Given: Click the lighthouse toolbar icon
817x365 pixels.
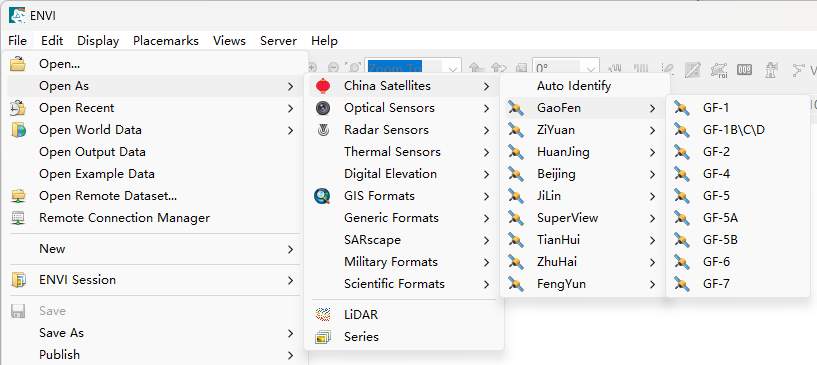Looking at the screenshot, I should click(771, 70).
